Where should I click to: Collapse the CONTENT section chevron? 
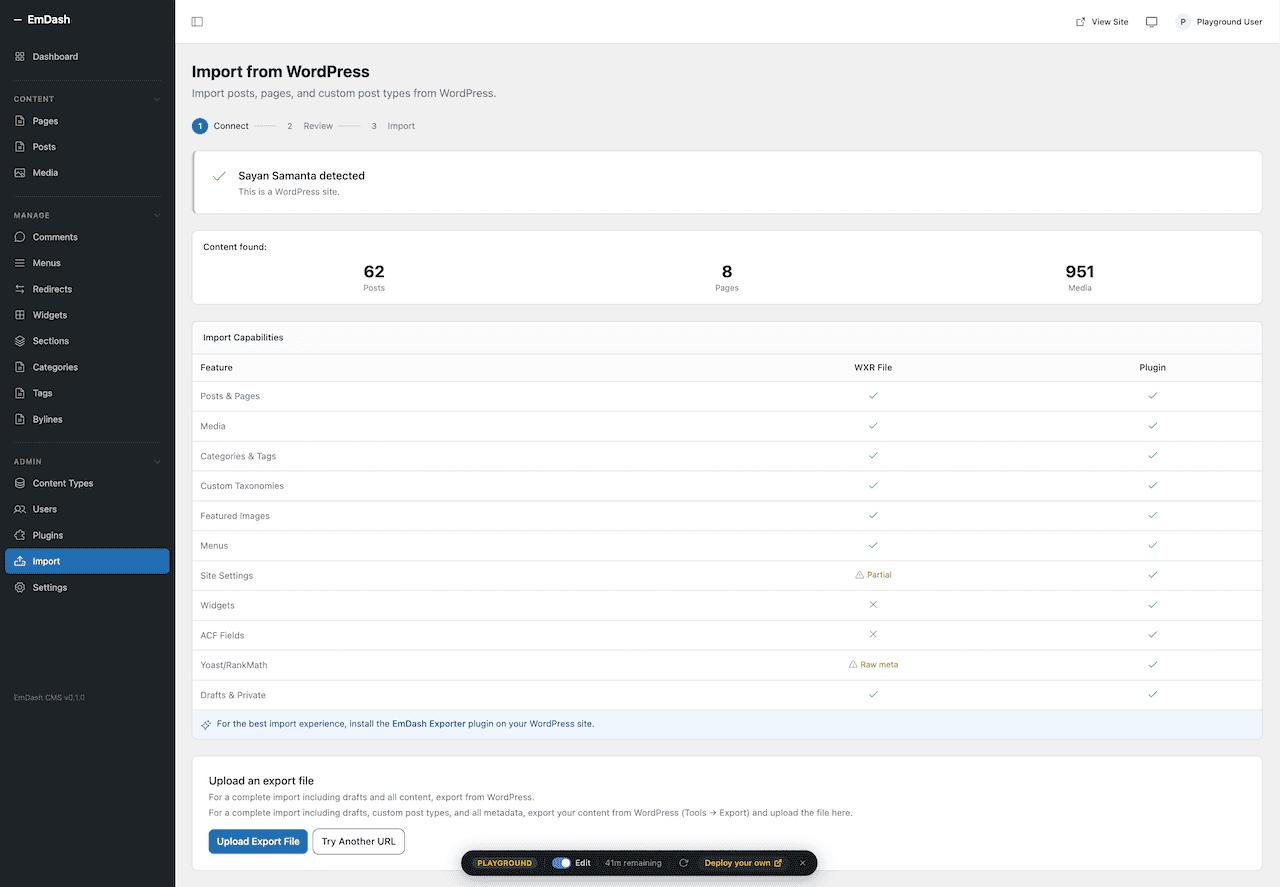coord(156,98)
